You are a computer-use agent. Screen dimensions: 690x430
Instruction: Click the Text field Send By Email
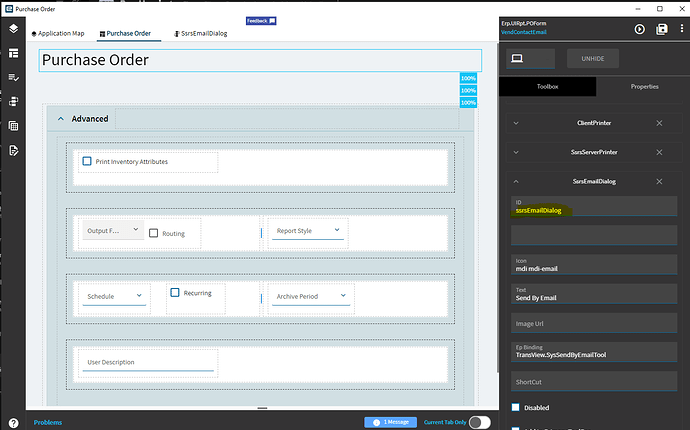(594, 294)
